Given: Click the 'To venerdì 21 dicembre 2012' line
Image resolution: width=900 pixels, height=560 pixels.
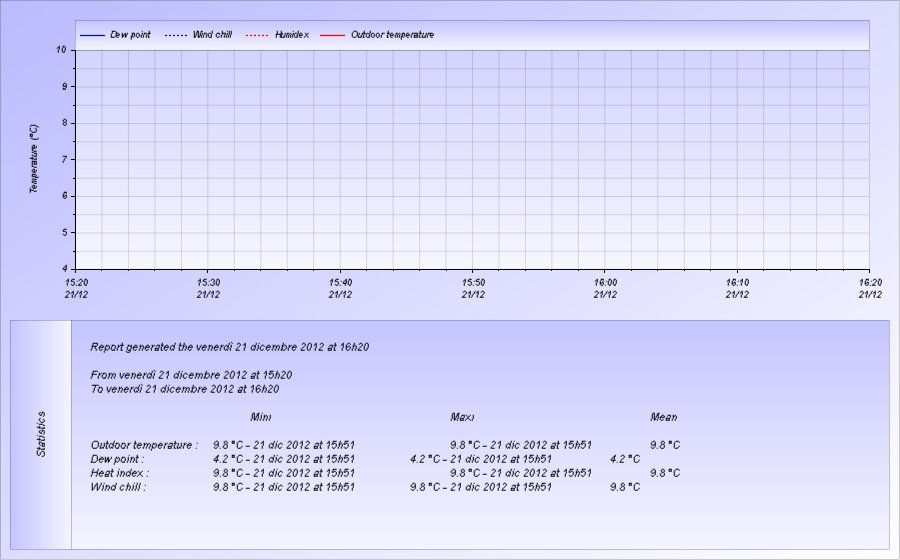Looking at the screenshot, I should pos(185,389).
